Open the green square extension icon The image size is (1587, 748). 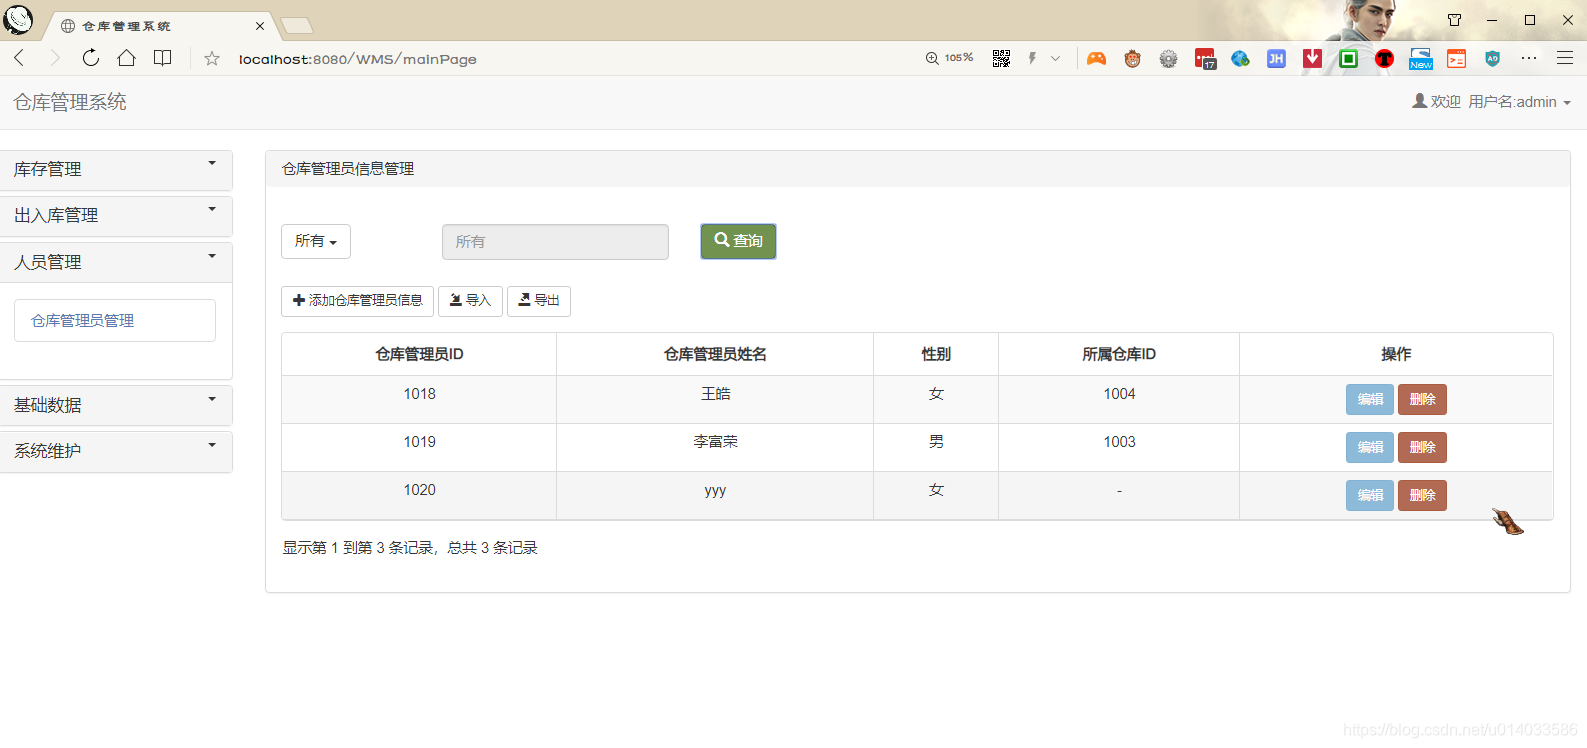1348,58
